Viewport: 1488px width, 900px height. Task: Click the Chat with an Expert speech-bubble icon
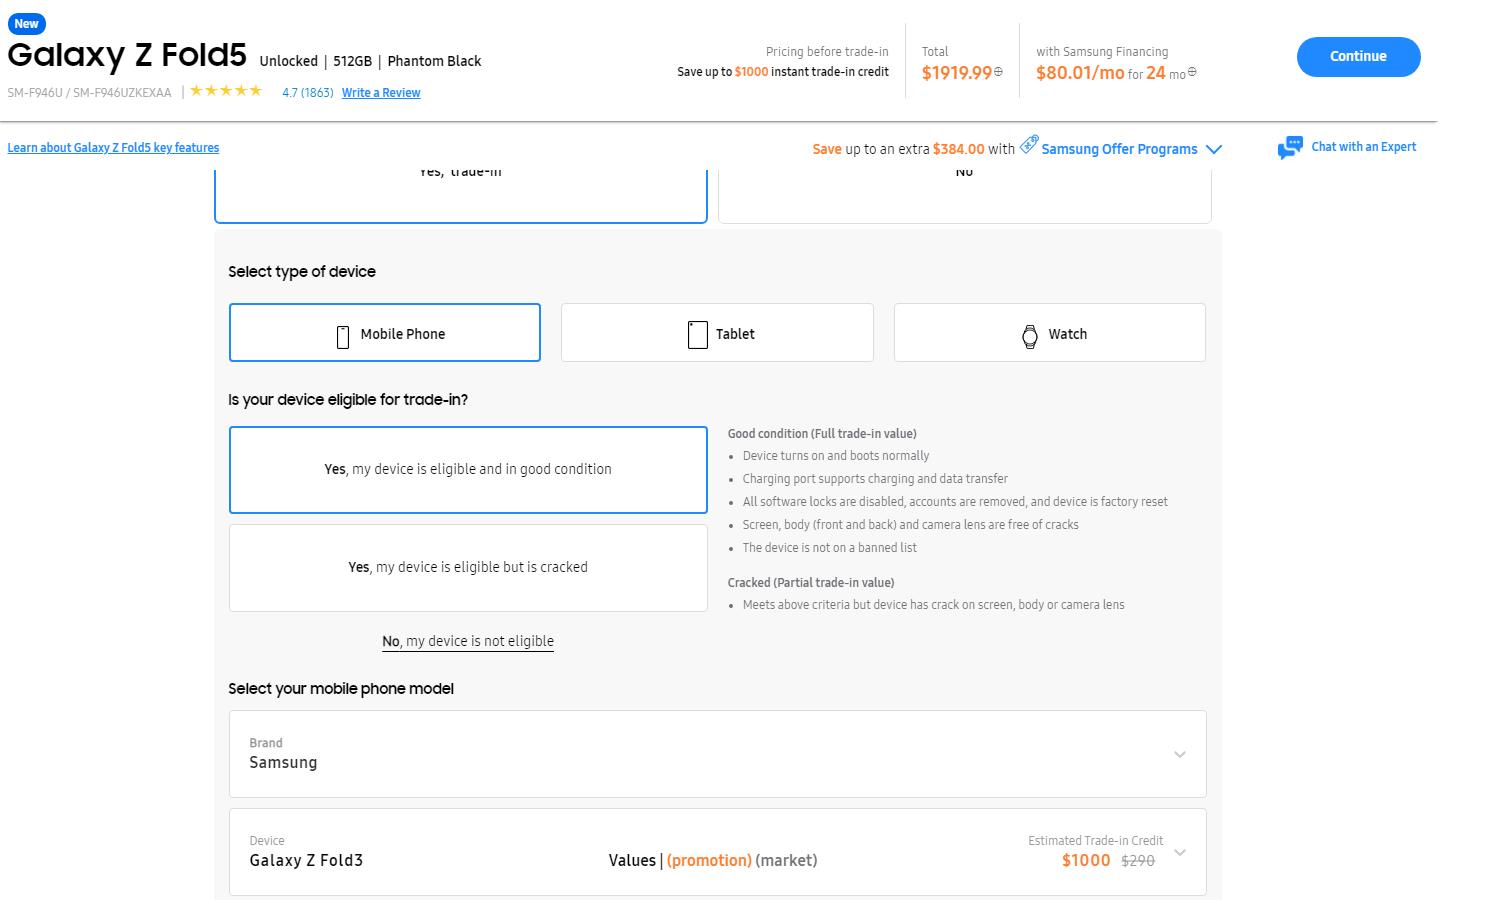(1290, 148)
